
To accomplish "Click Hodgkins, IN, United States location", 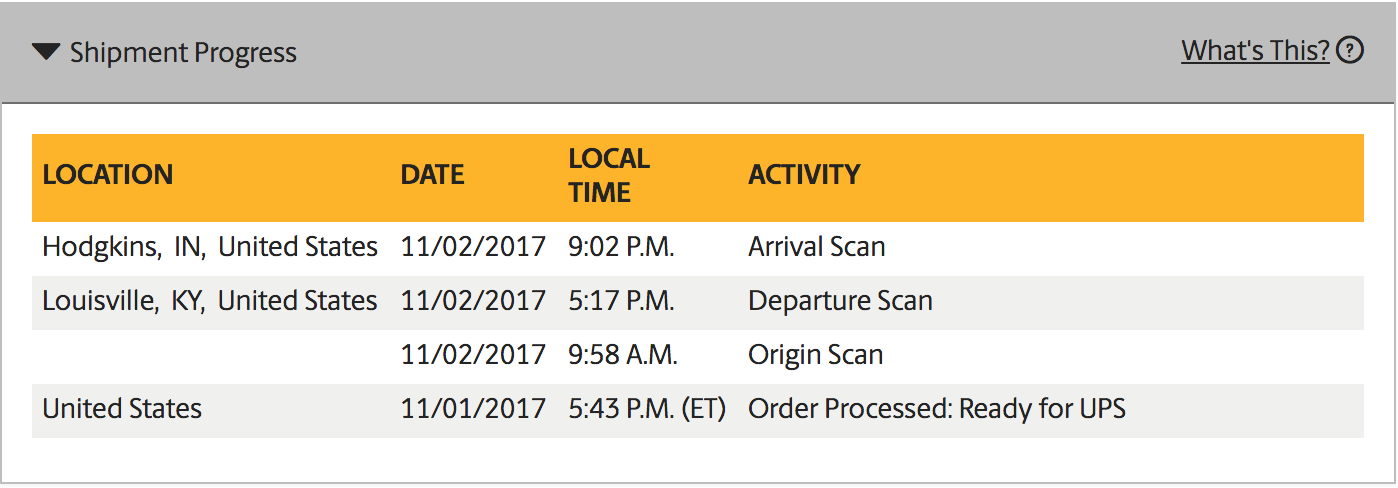I will pos(210,247).
